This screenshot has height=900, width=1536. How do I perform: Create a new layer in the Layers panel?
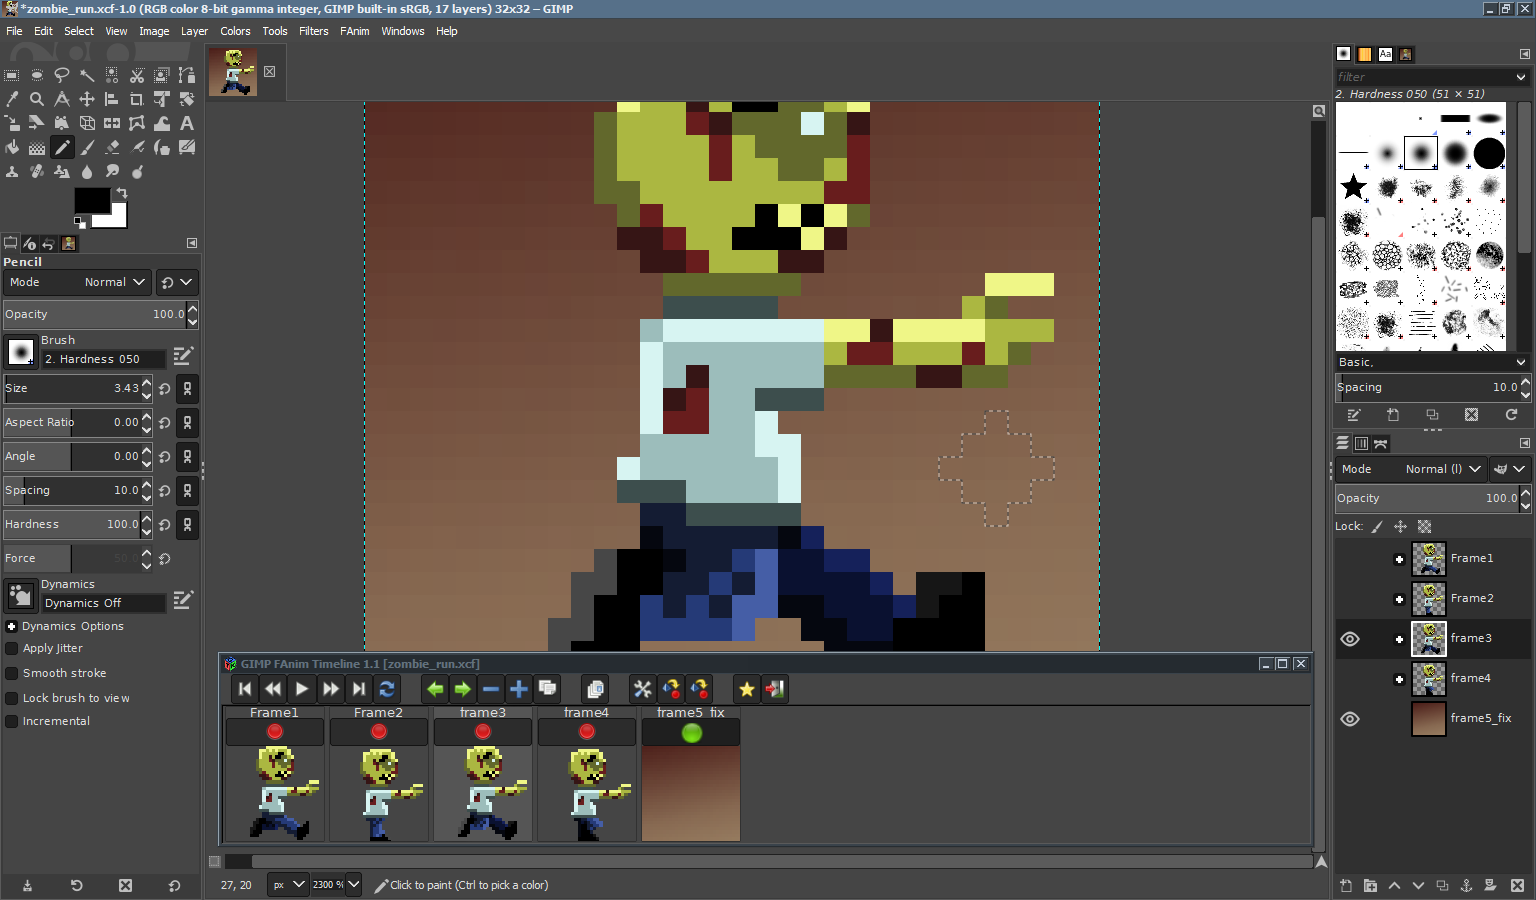[x=1344, y=886]
